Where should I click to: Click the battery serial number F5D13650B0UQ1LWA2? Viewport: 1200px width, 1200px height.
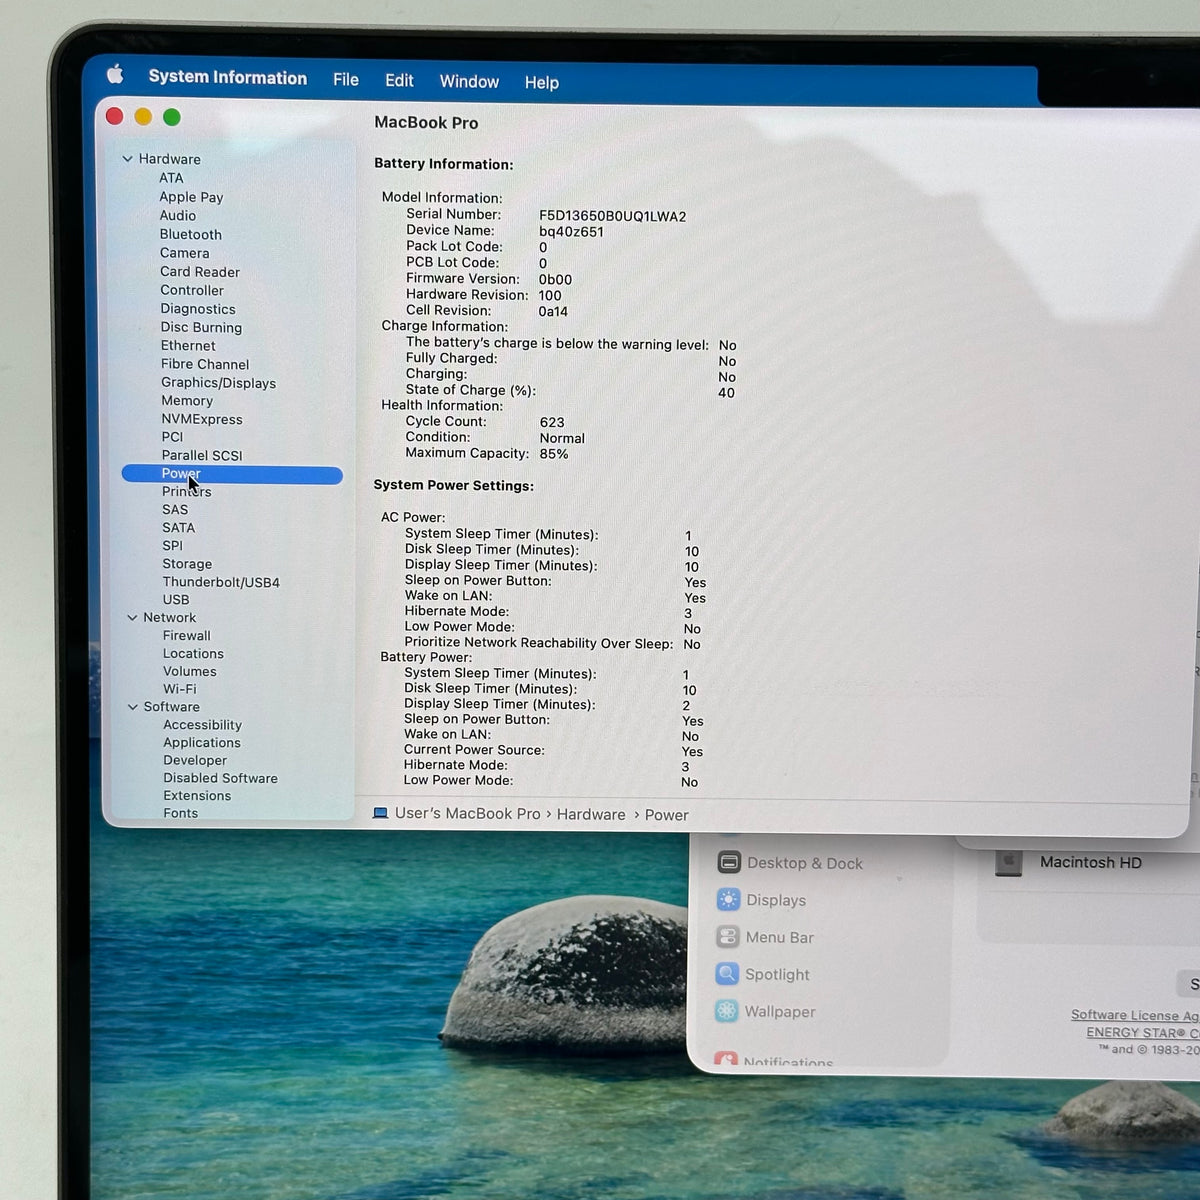pos(613,216)
